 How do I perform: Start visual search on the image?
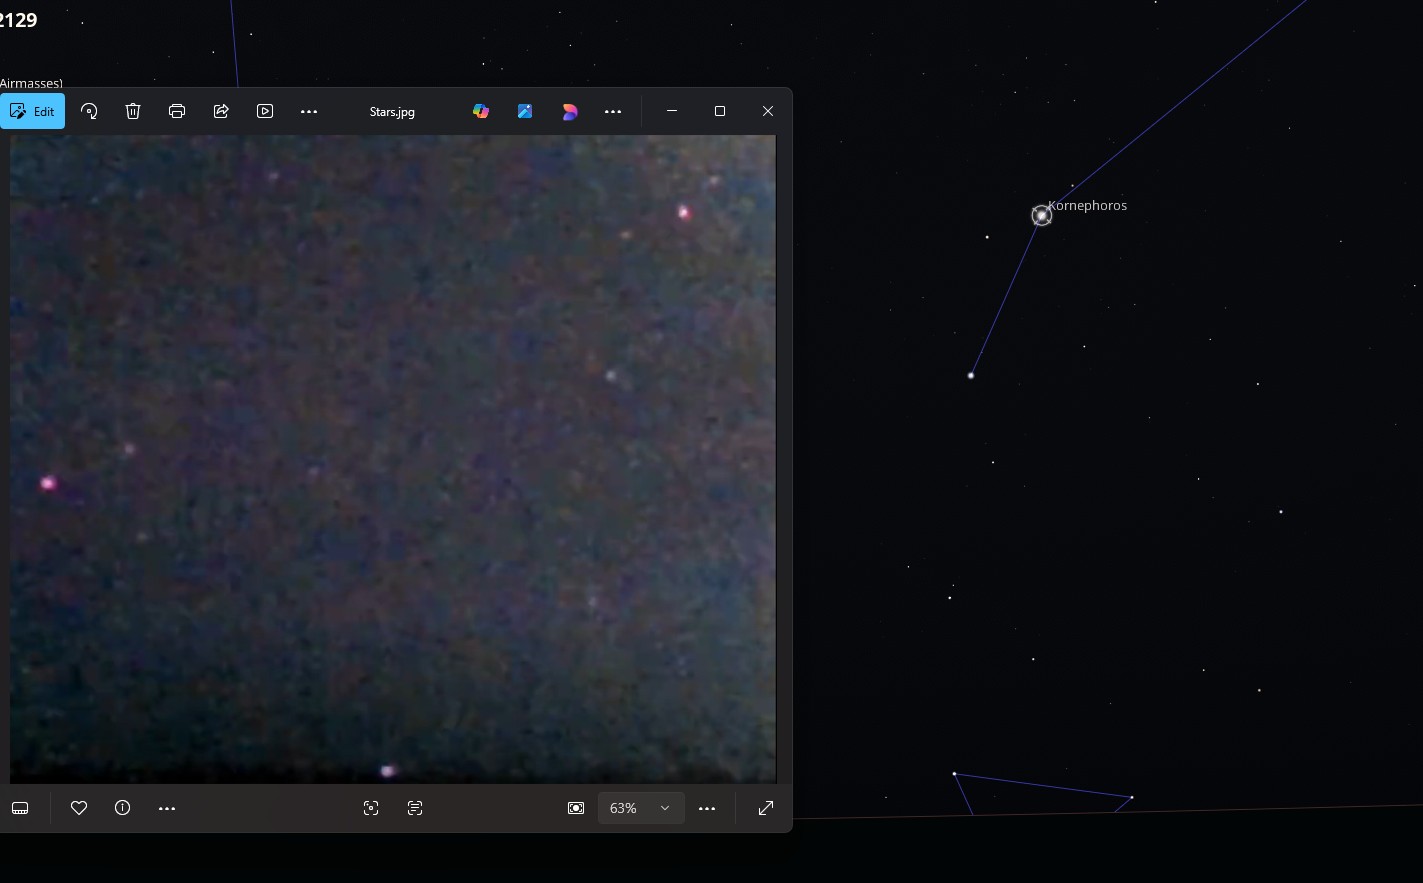click(371, 808)
